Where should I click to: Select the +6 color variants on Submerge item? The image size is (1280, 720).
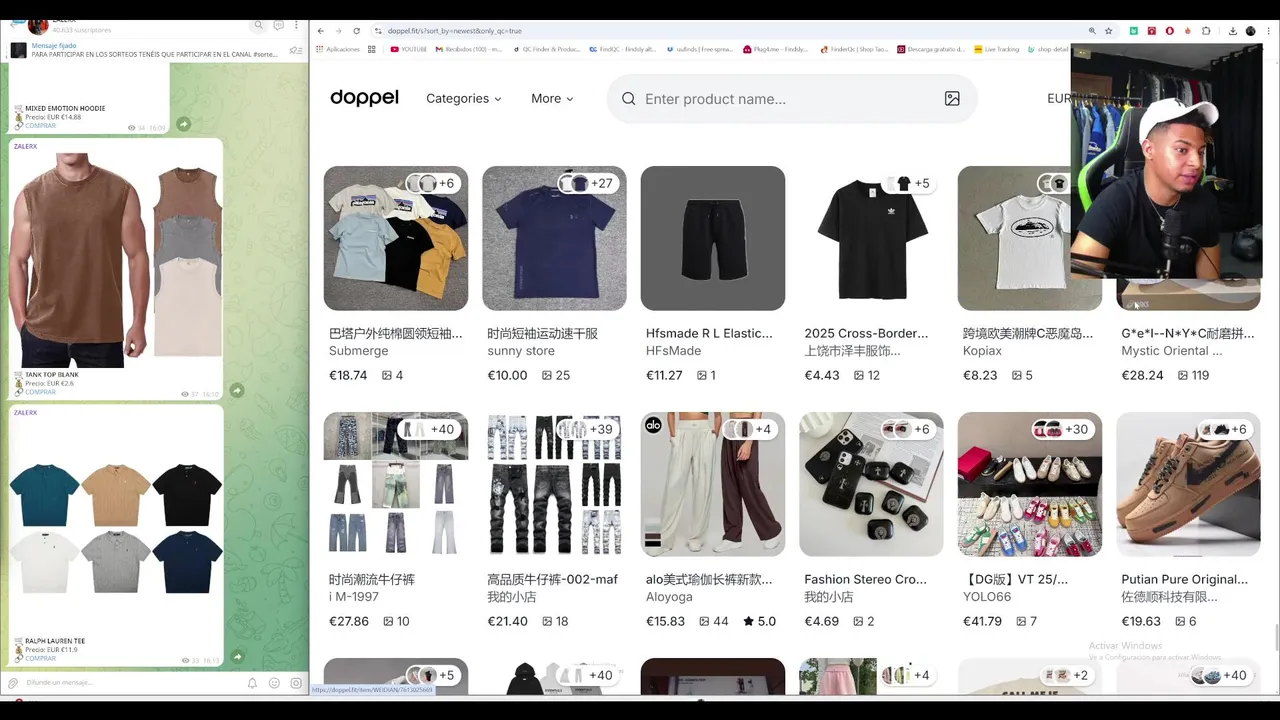[x=432, y=183]
